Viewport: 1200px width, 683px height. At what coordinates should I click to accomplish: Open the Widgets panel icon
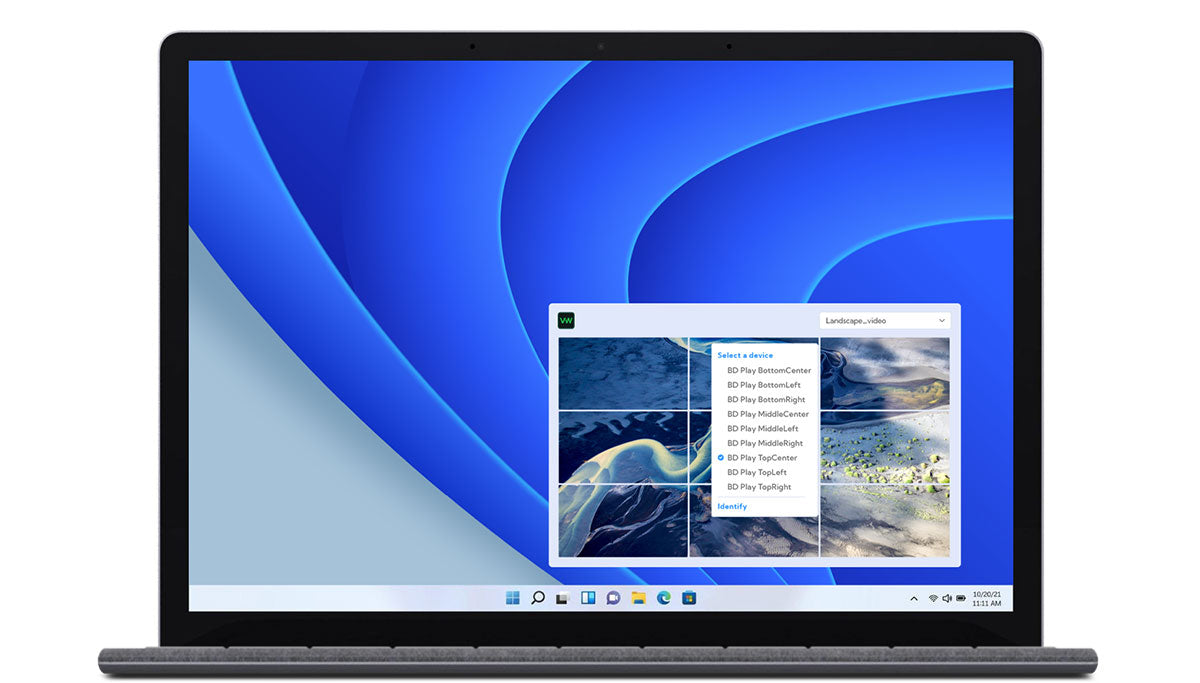(x=588, y=598)
